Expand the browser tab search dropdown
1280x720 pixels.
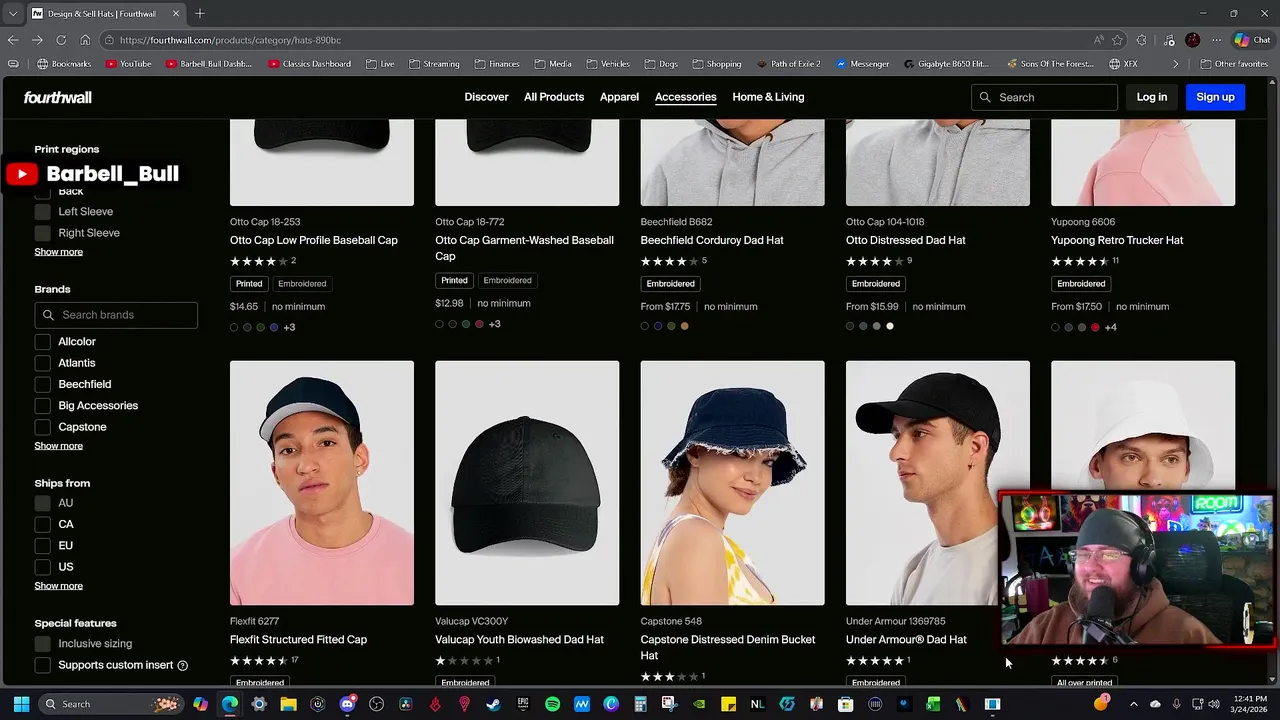(13, 13)
